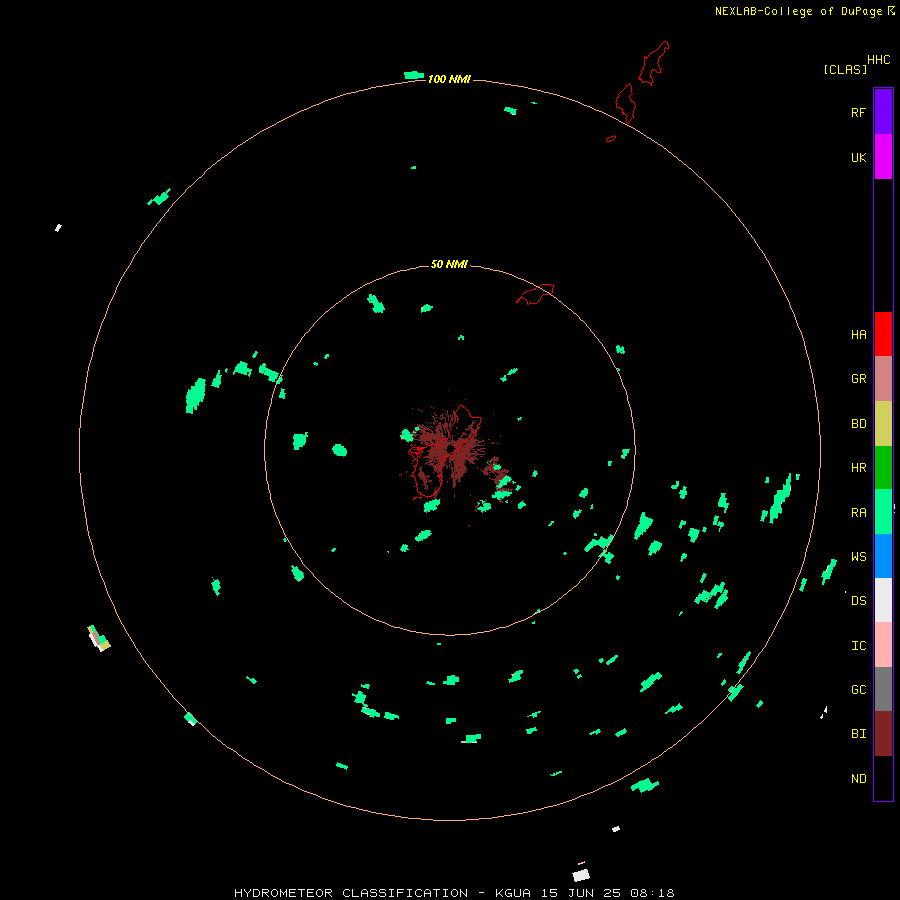
Task: Click the DS legend label
Action: coord(858,601)
